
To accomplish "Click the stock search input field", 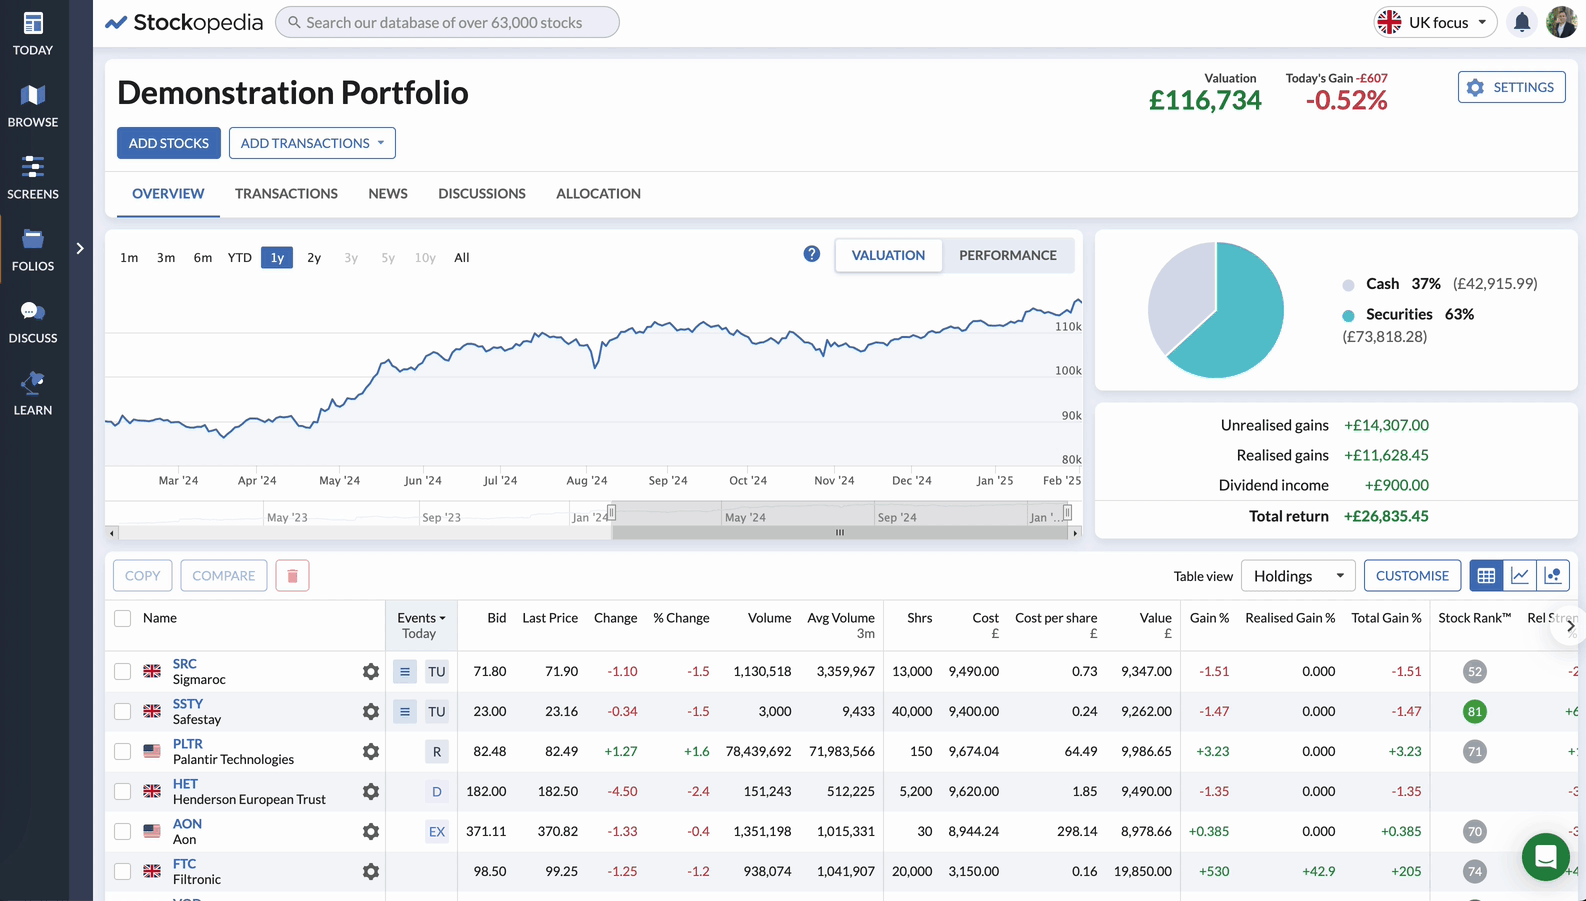I will tap(447, 22).
